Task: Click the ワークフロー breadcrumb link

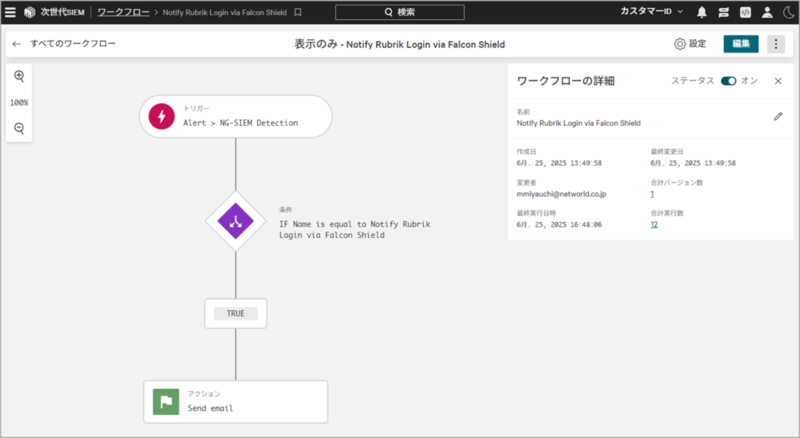Action: click(x=123, y=12)
